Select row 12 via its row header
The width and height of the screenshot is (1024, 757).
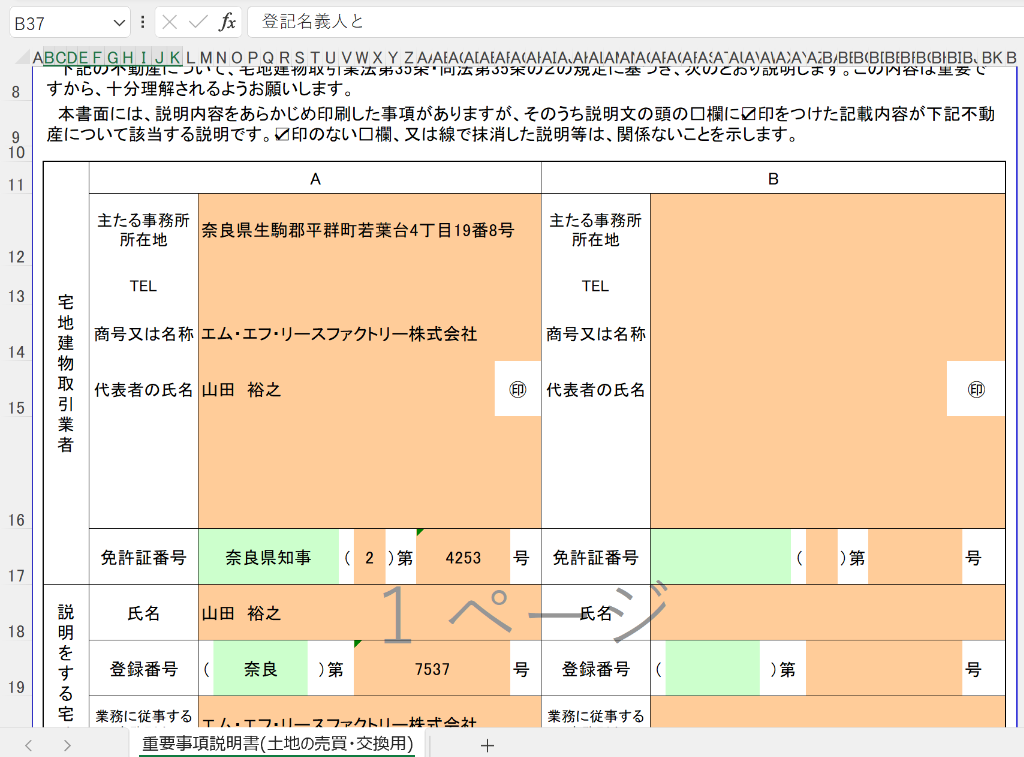[16, 257]
